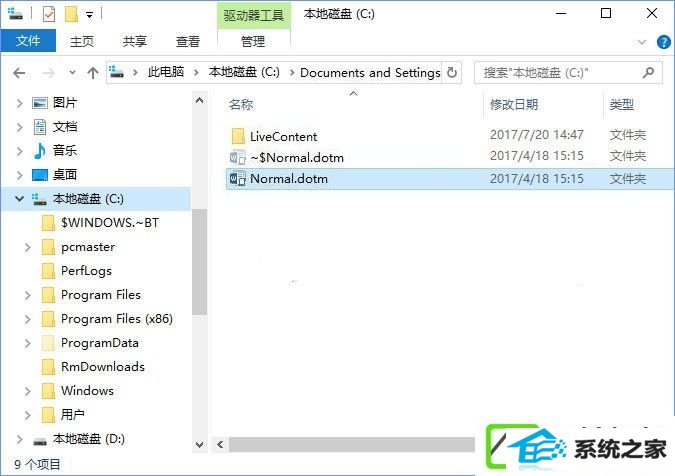Open the Help question mark icon
The width and height of the screenshot is (675, 476).
663,42
